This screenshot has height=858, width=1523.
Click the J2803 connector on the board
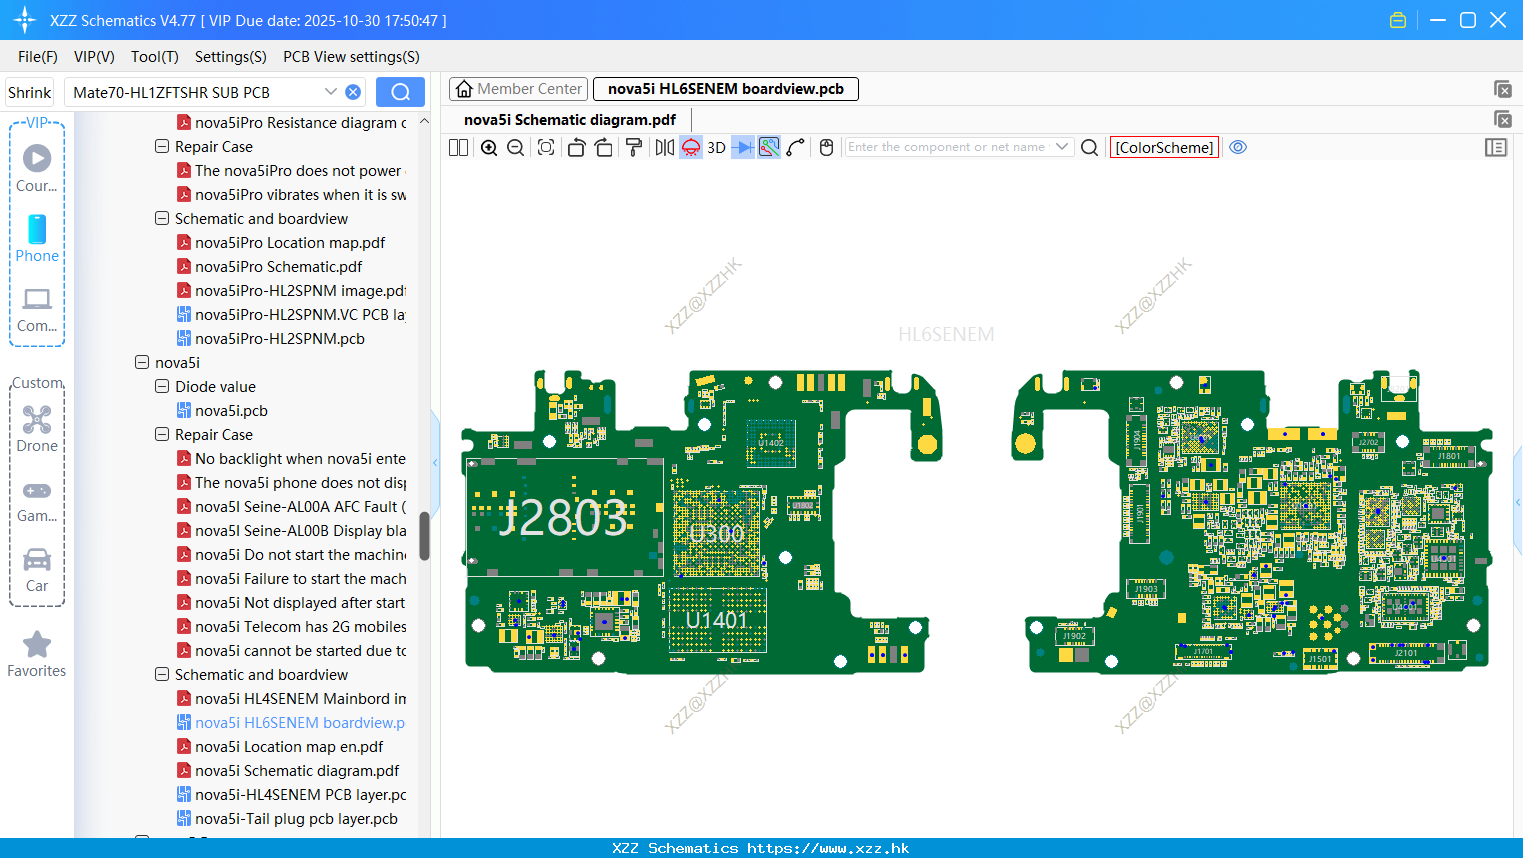(564, 517)
